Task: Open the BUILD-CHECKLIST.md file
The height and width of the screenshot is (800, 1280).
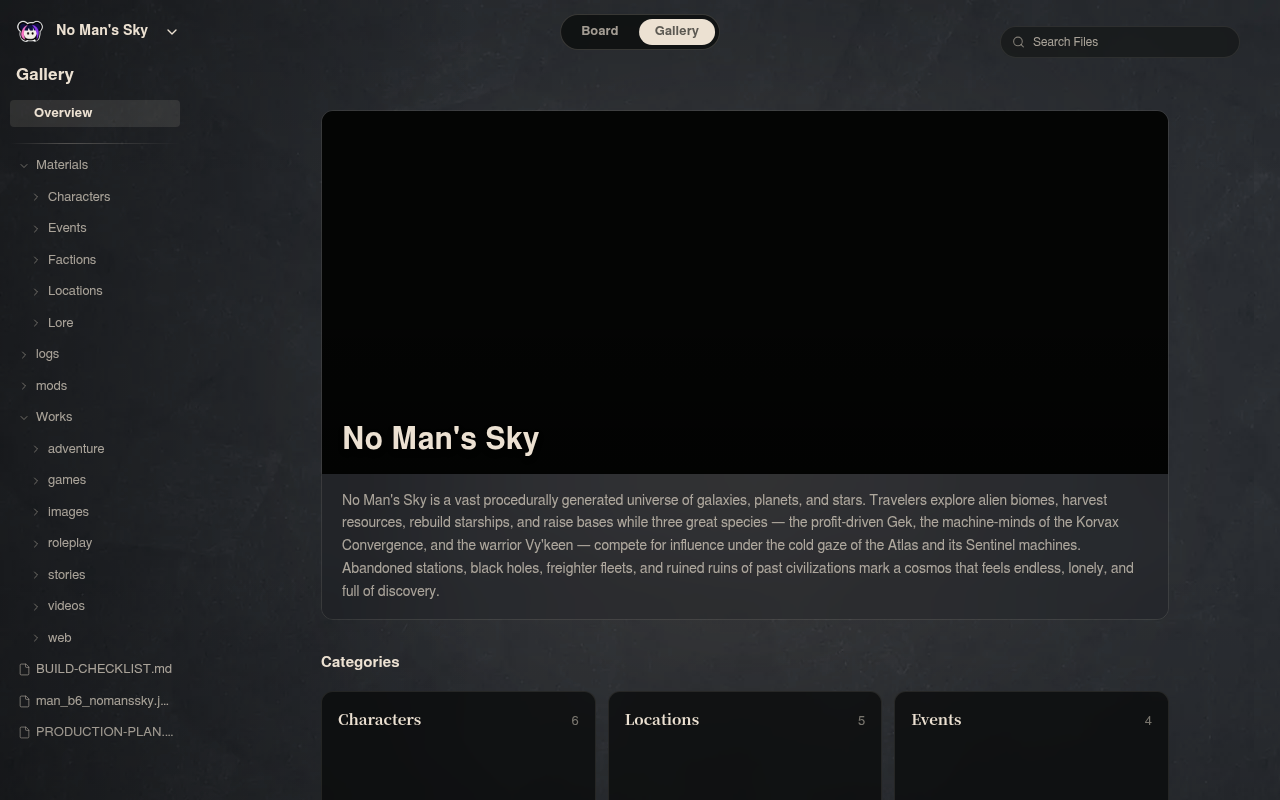Action: 104,669
